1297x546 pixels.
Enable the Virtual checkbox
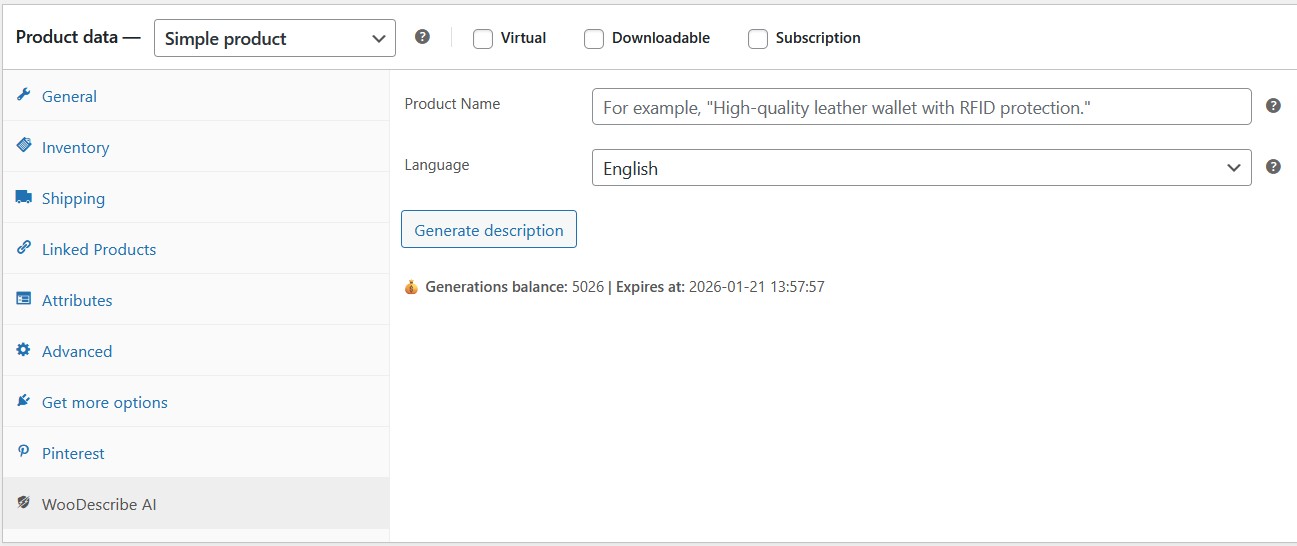coord(483,39)
